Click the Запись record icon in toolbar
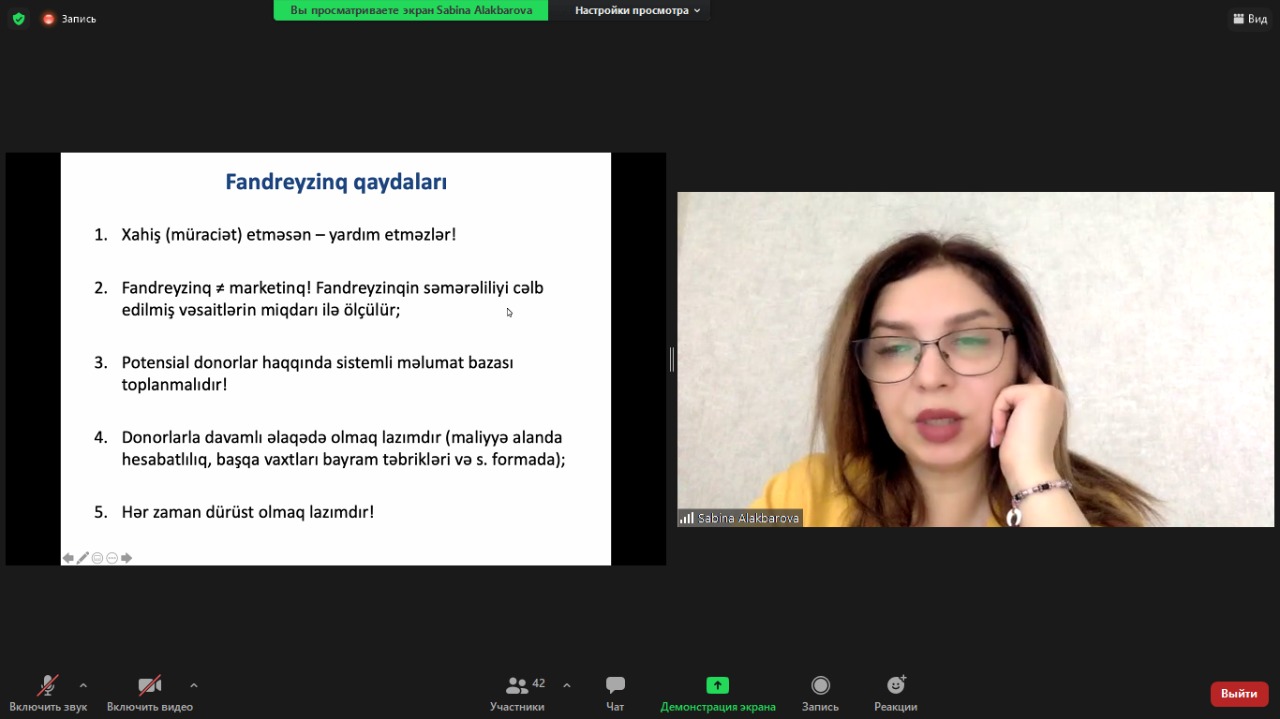 click(x=820, y=692)
